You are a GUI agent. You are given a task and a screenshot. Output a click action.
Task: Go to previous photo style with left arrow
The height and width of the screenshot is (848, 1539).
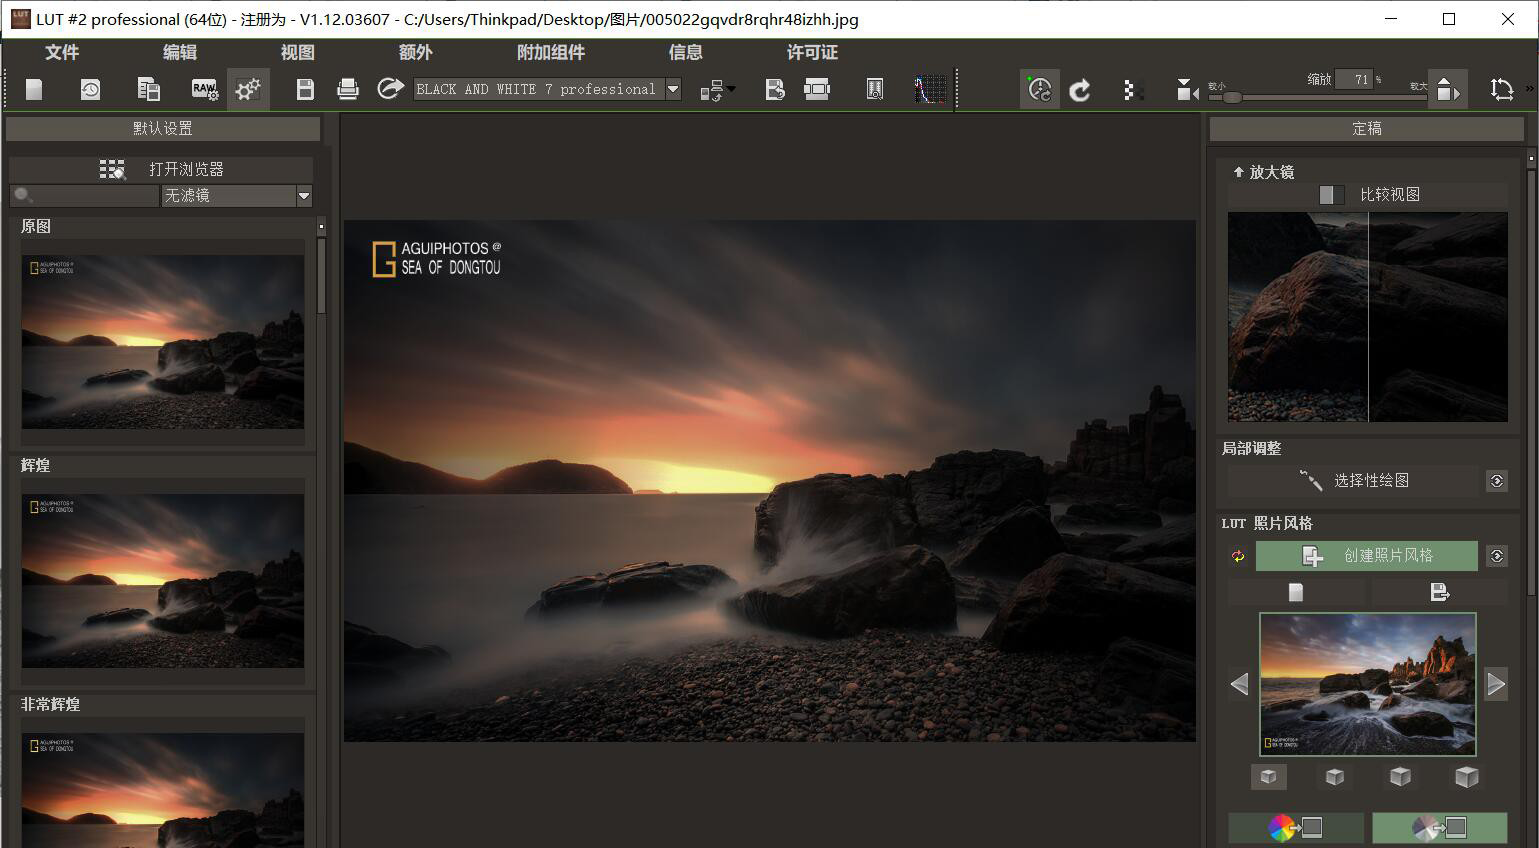tap(1240, 684)
